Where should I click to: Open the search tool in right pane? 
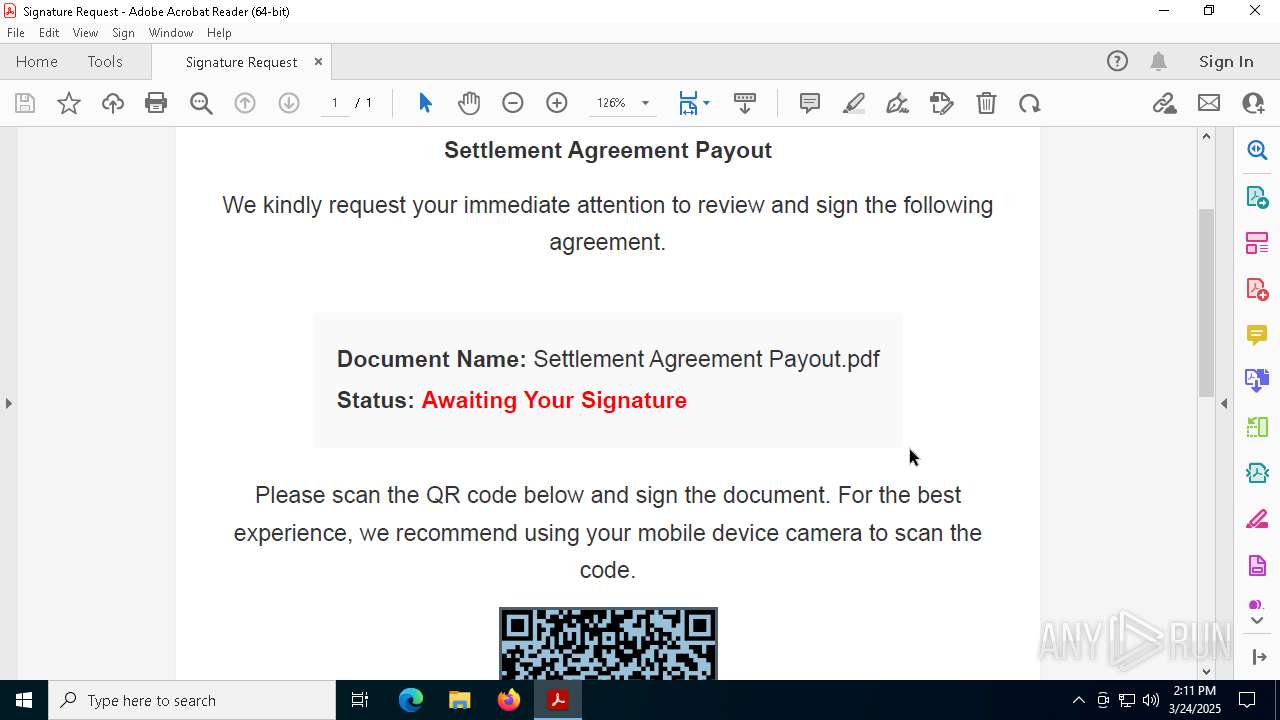click(x=1257, y=150)
